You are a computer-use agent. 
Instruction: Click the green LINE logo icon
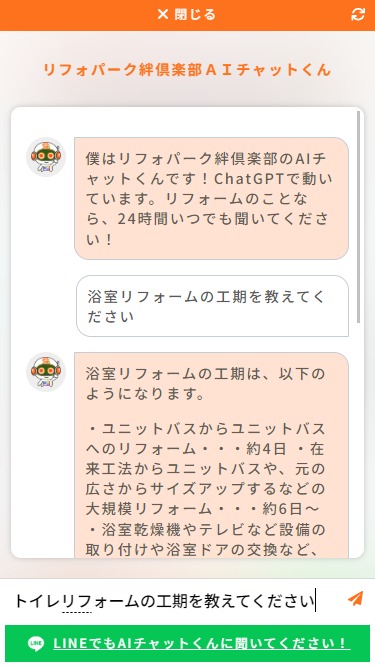[36, 644]
